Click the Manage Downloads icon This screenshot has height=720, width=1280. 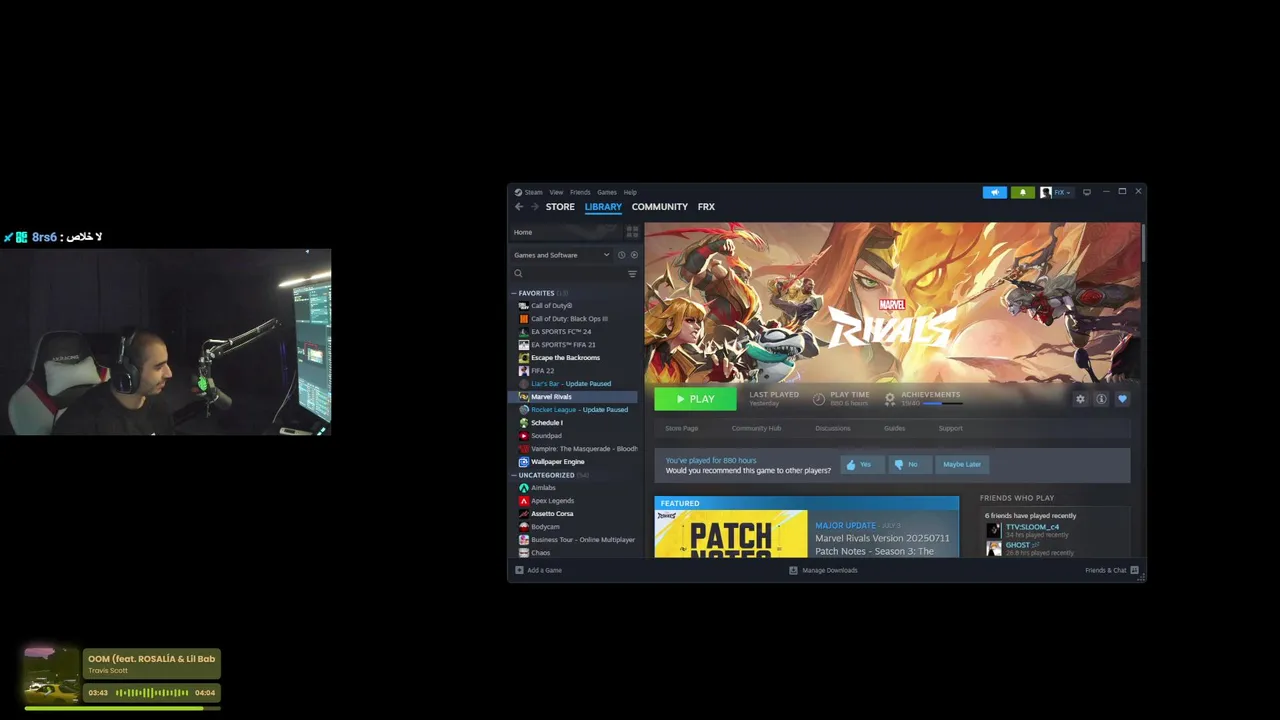coord(793,570)
